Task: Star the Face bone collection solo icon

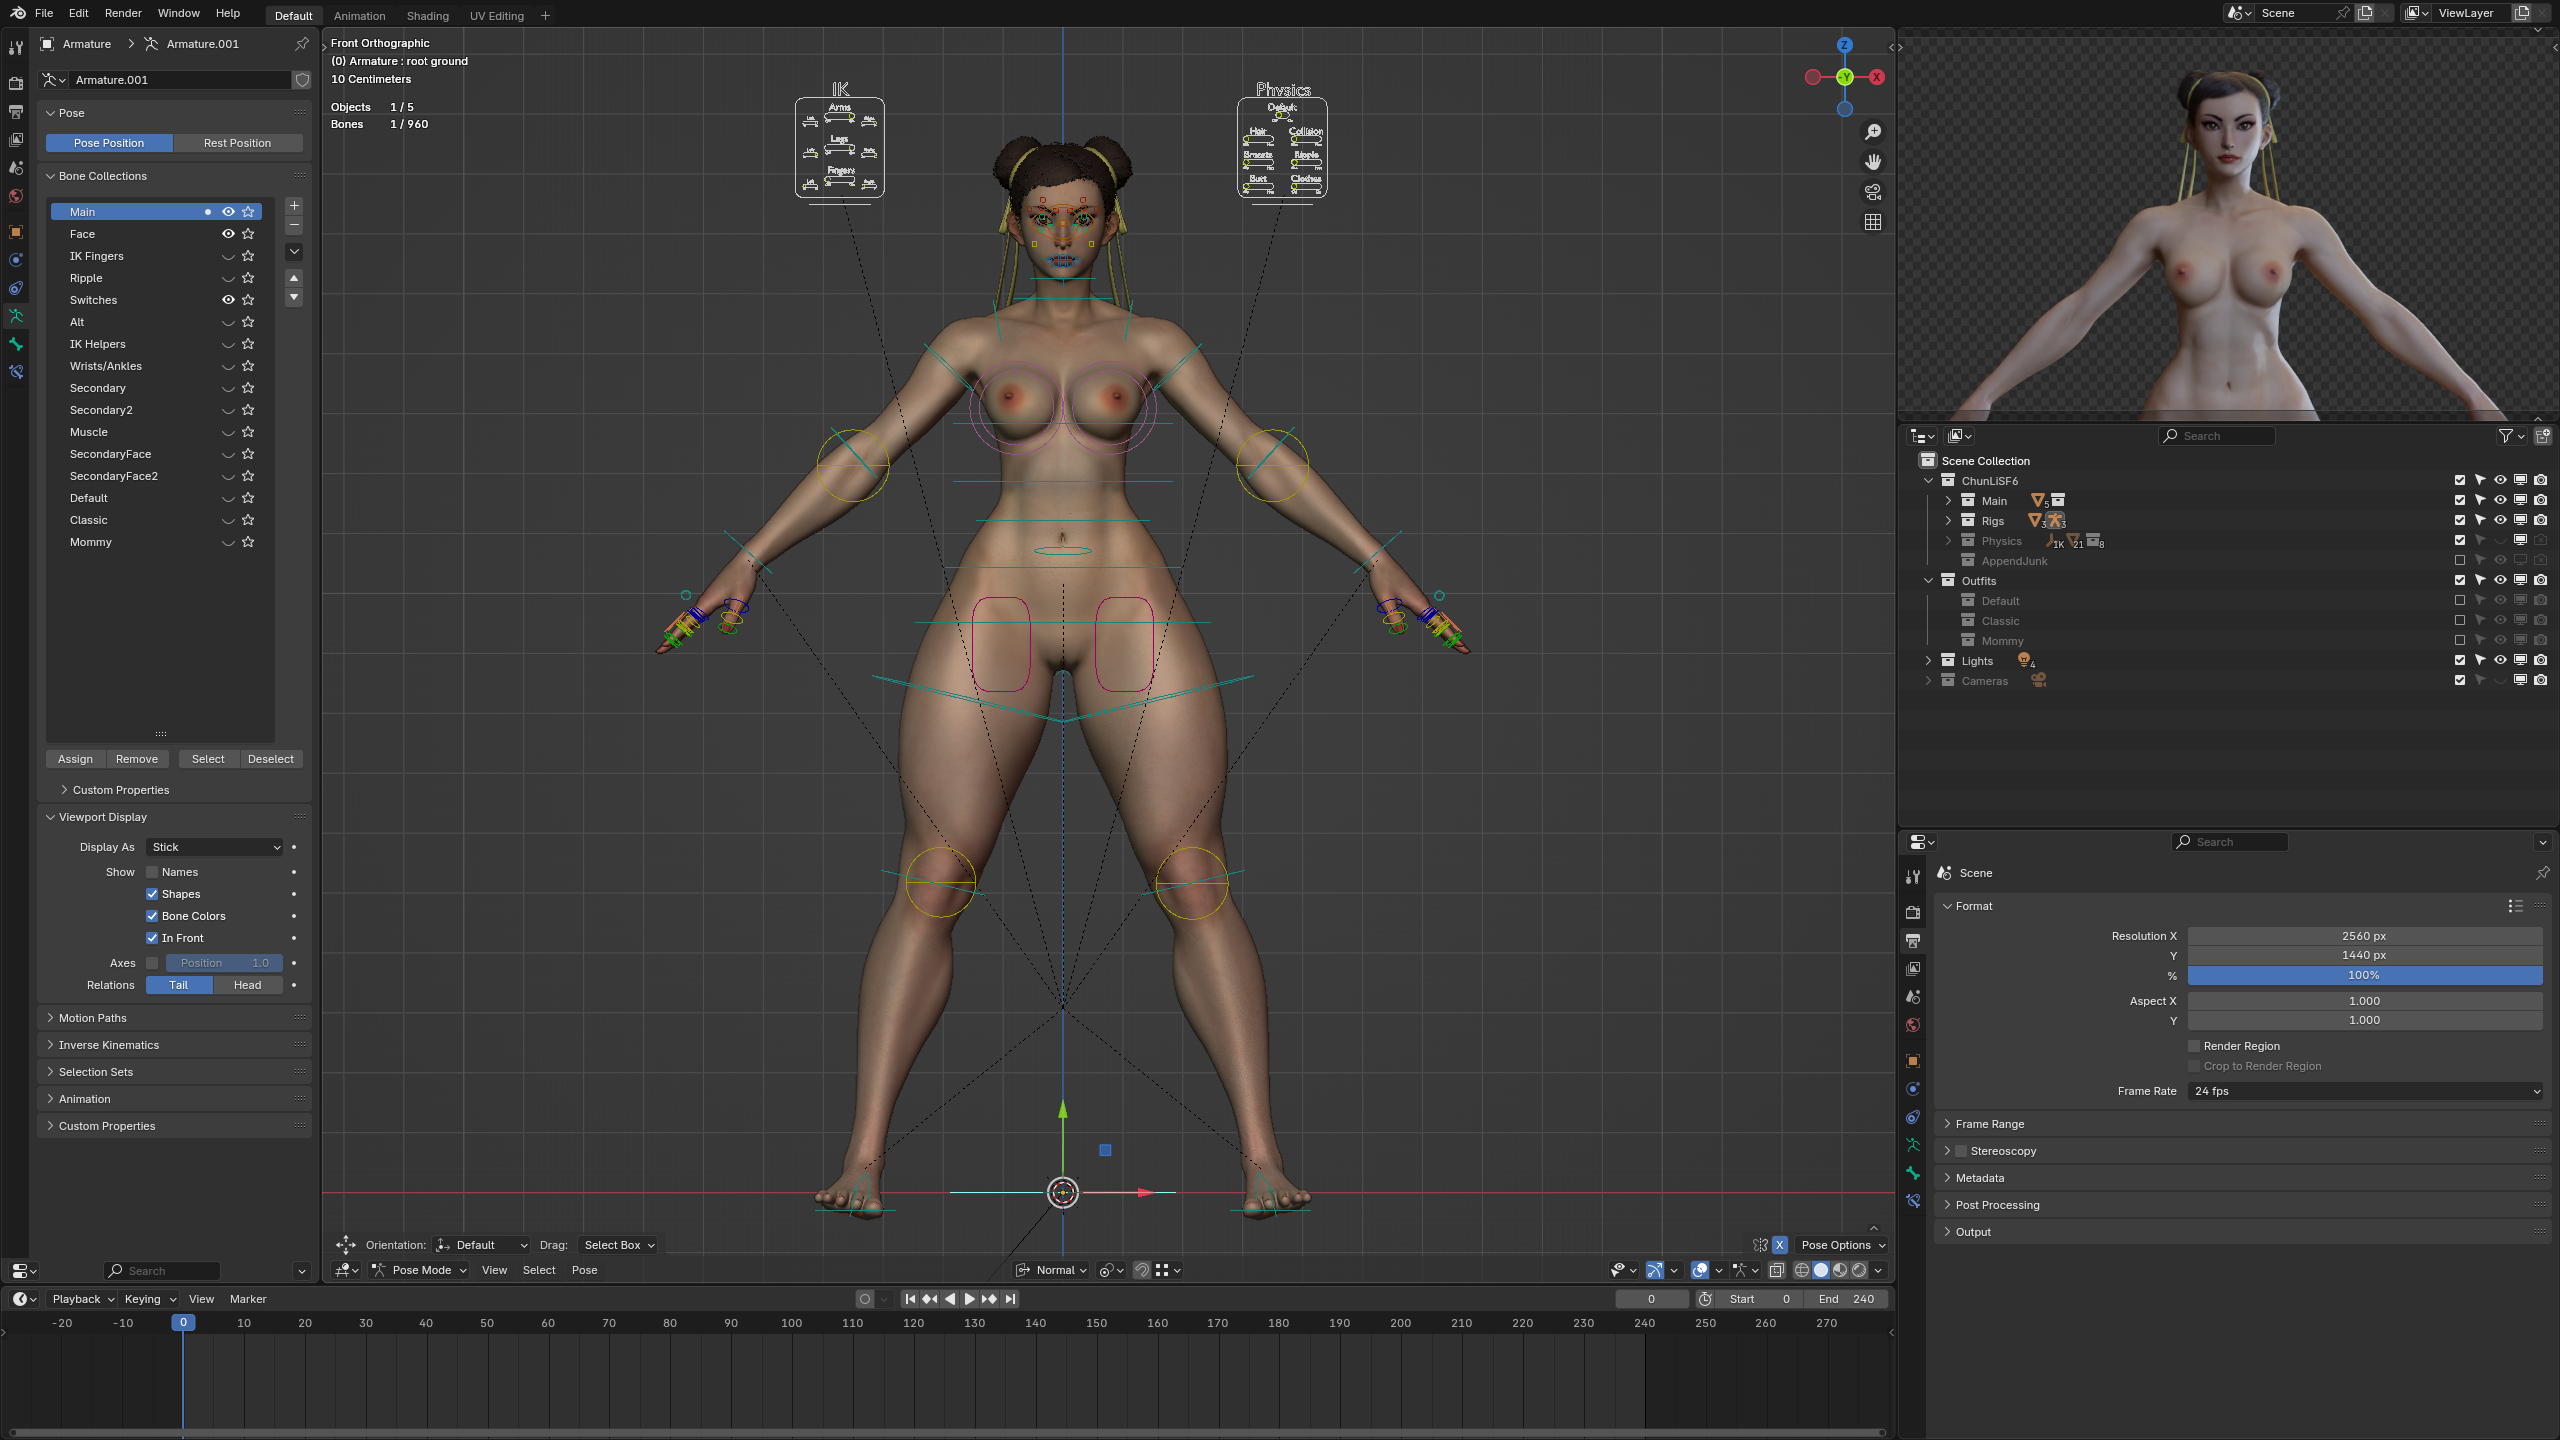Action: click(x=248, y=234)
